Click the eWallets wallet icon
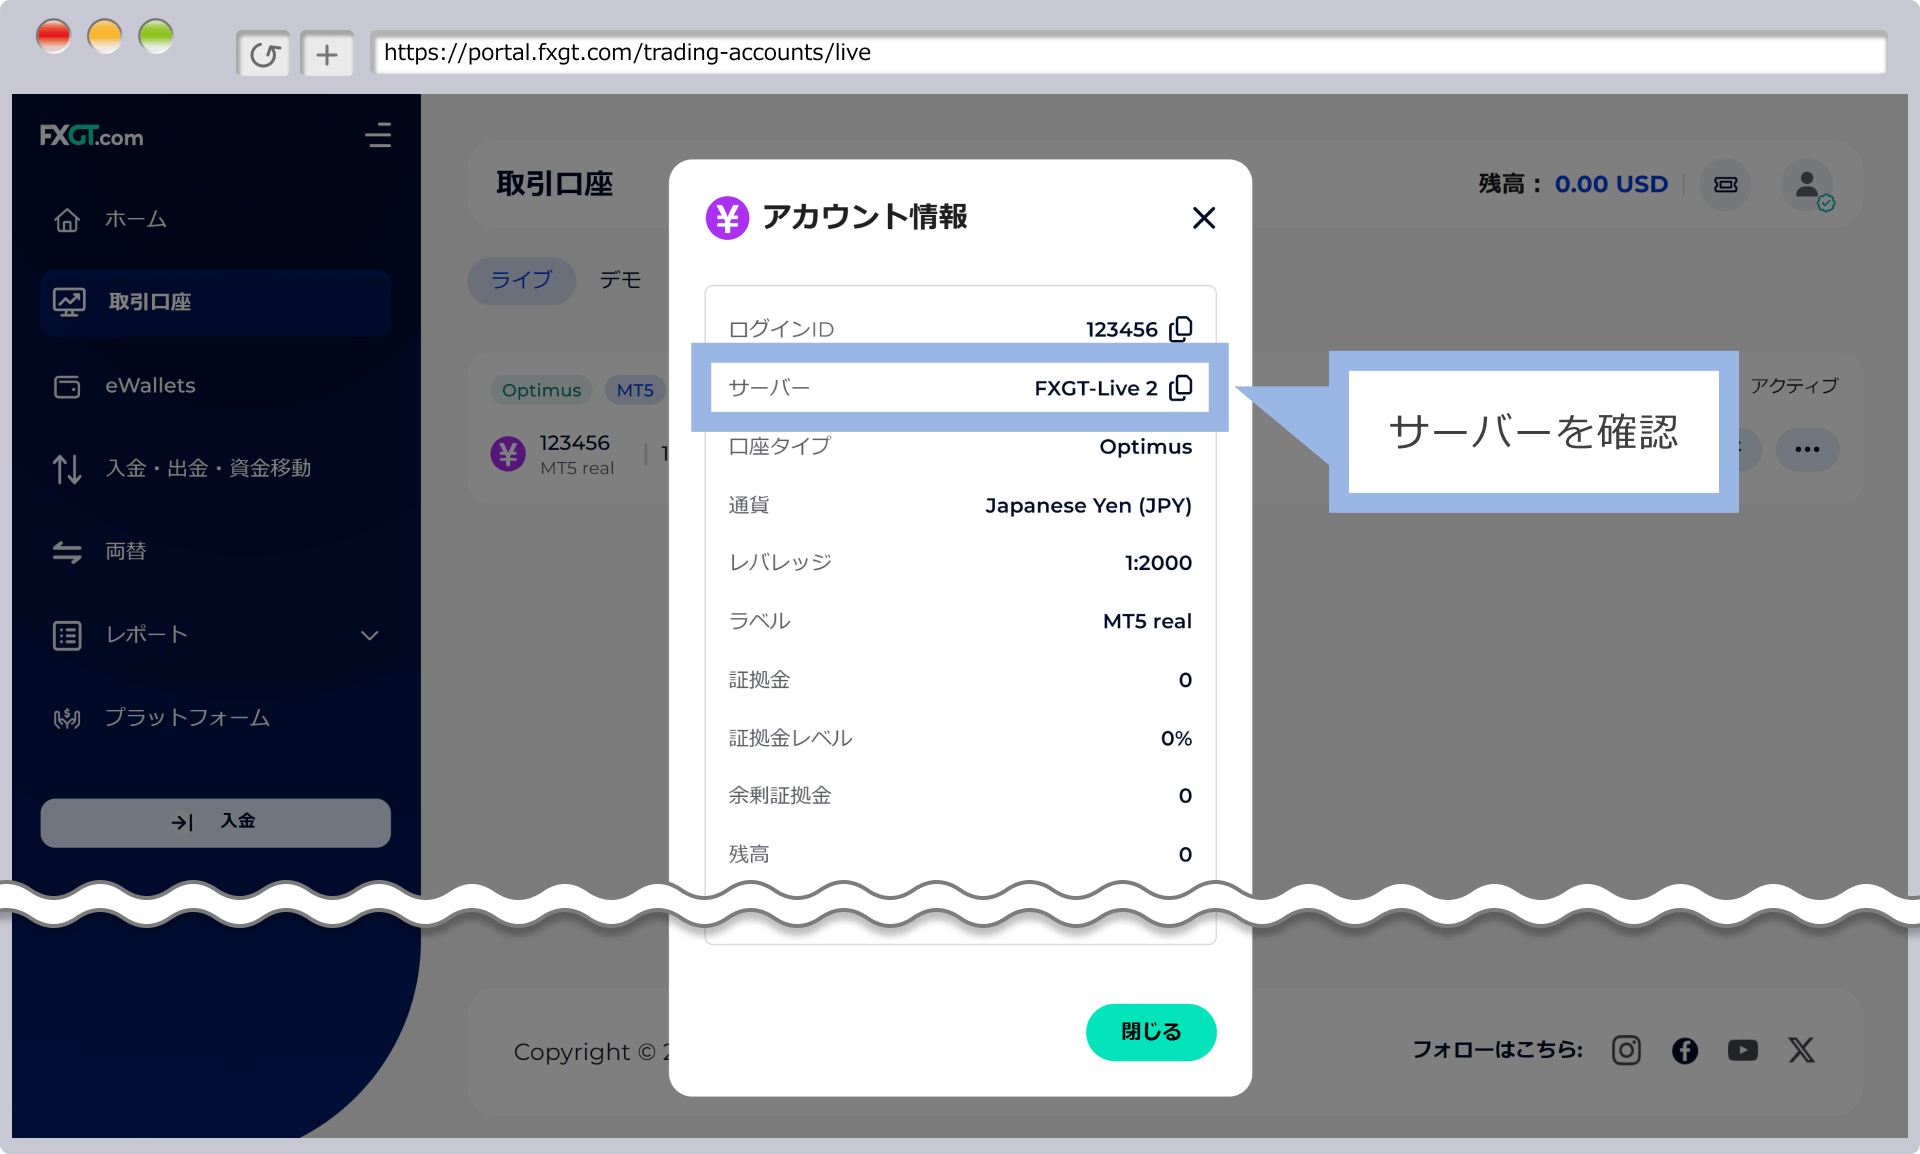 67,386
